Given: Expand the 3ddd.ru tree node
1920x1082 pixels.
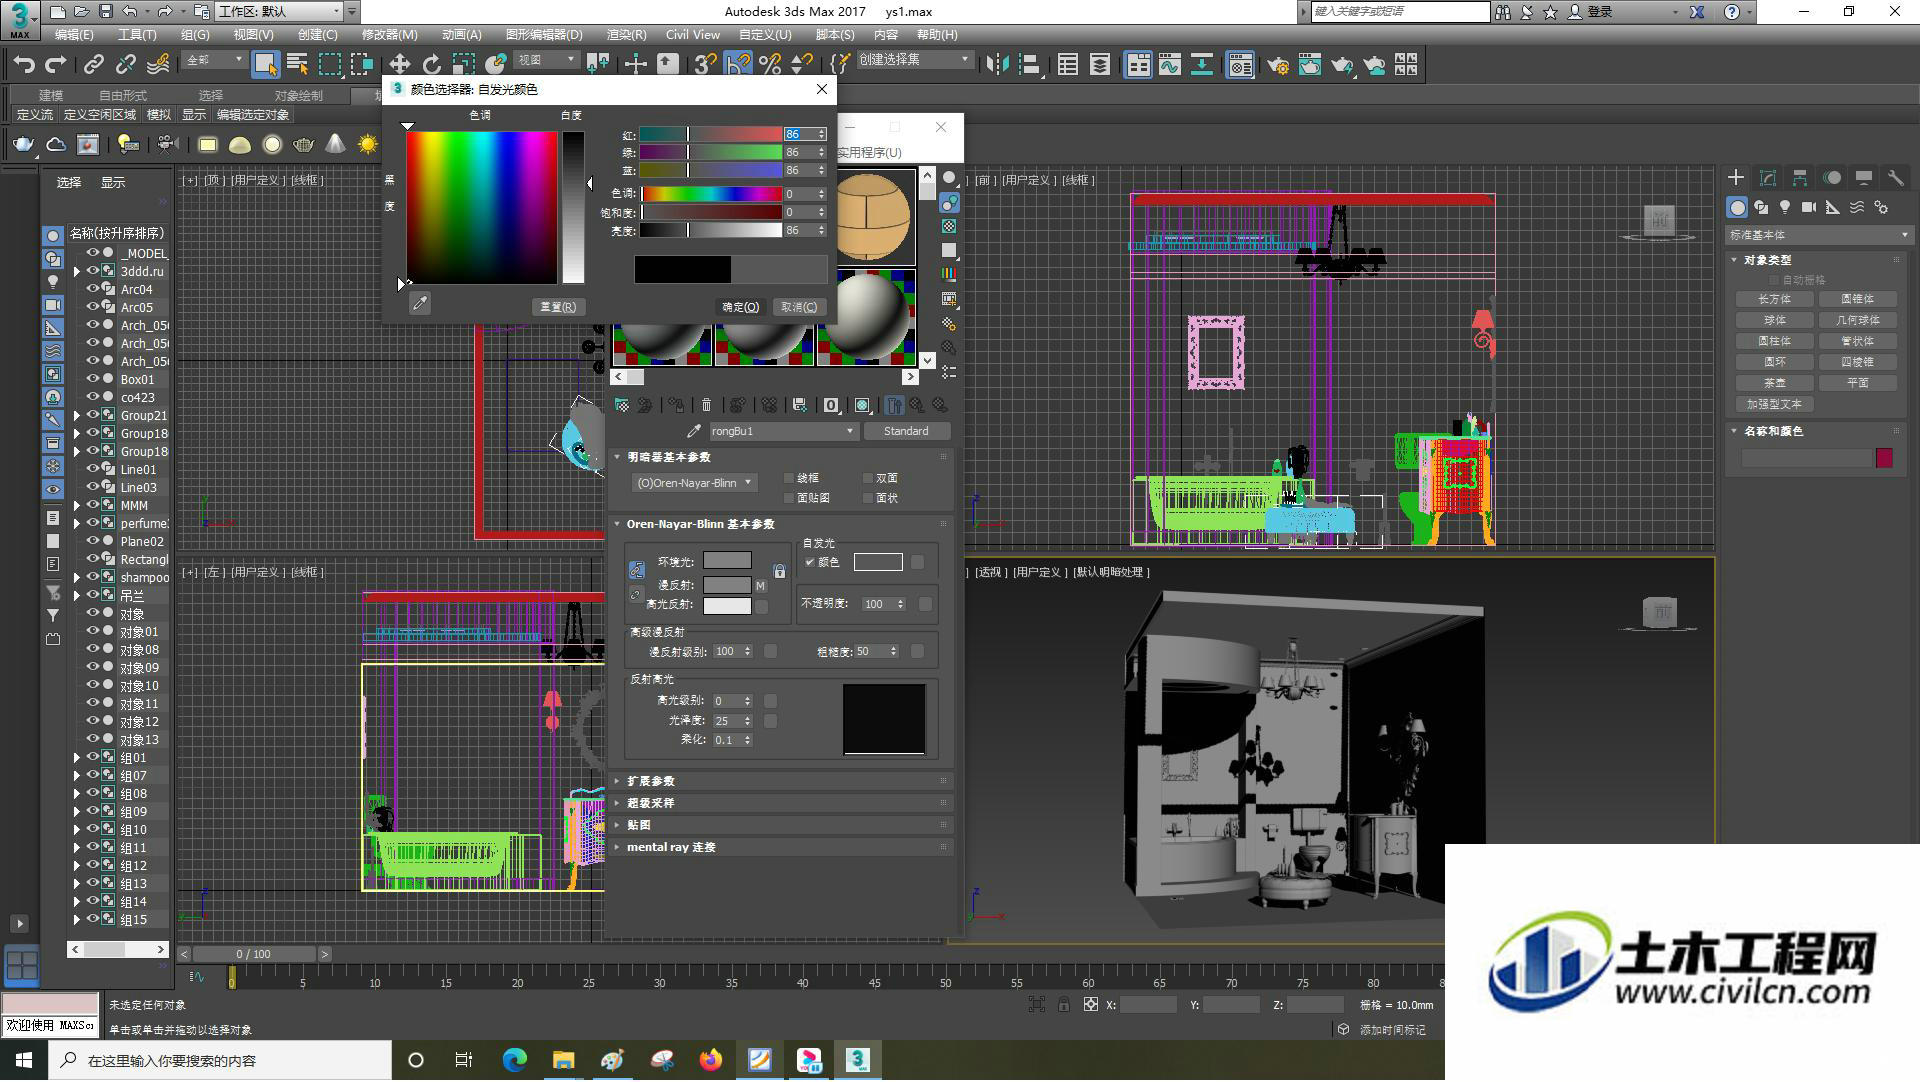Looking at the screenshot, I should 77,271.
